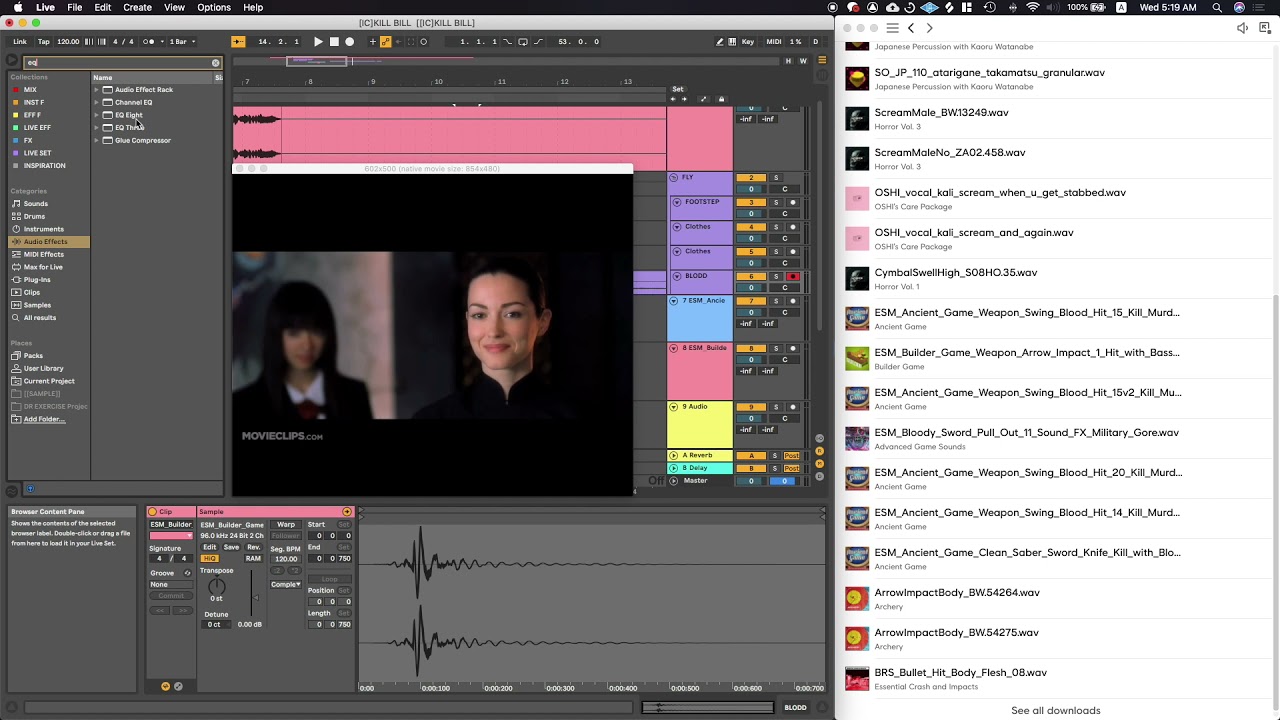This screenshot has height=720, width=1280.
Task: Toggle the Draw Mode pencil
Action: (719, 41)
